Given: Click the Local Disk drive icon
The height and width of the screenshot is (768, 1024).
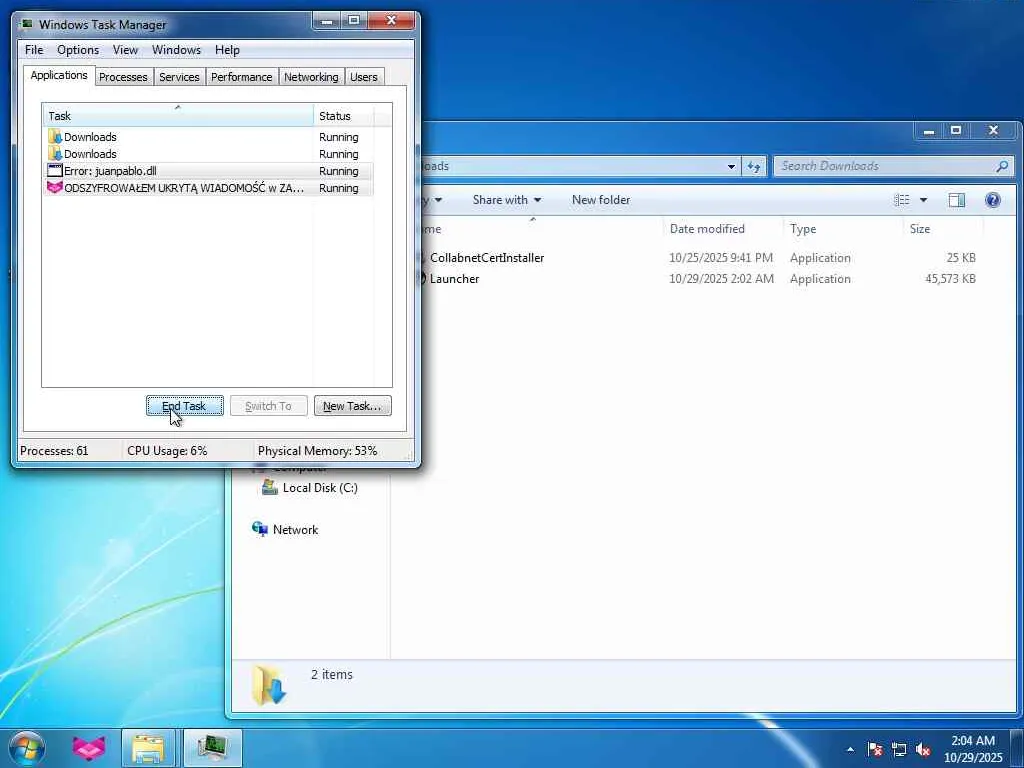Looking at the screenshot, I should [x=270, y=487].
